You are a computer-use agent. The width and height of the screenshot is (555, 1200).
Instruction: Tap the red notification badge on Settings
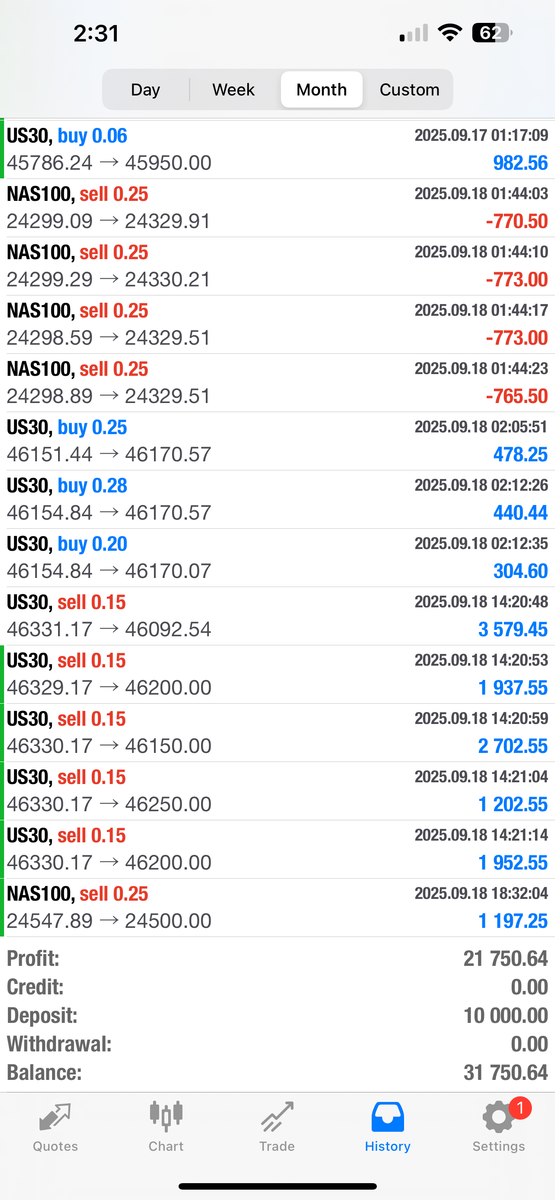coord(520,1107)
